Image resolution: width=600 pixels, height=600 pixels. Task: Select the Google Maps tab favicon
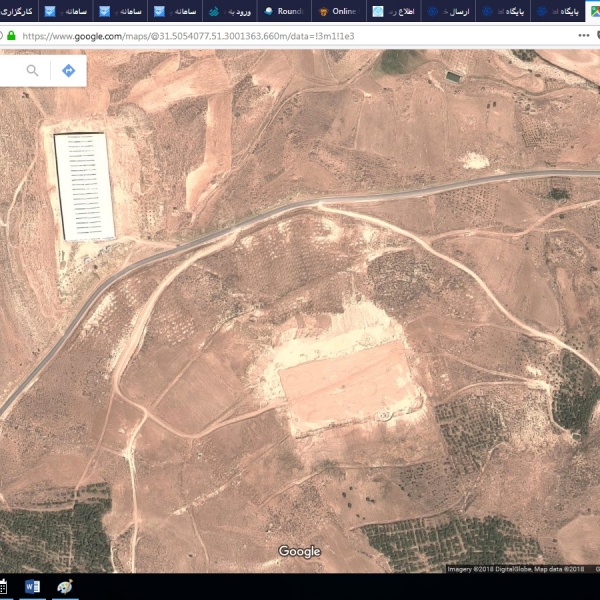coord(594,11)
